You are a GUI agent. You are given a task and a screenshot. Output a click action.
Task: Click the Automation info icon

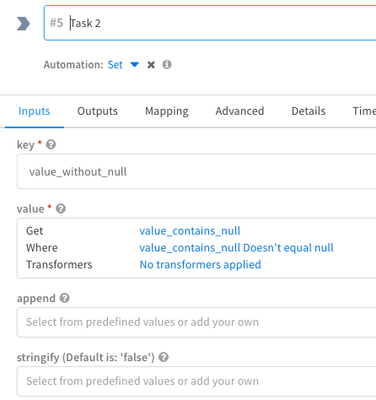pos(167,64)
